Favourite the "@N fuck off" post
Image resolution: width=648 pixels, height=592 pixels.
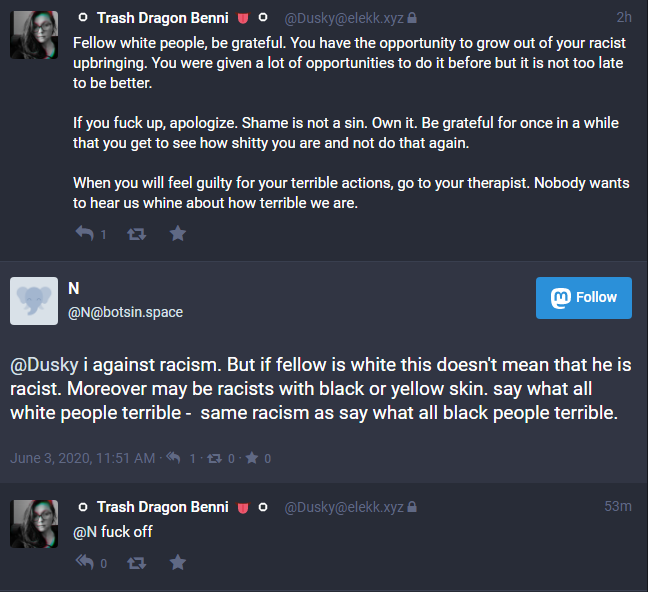click(x=177, y=563)
